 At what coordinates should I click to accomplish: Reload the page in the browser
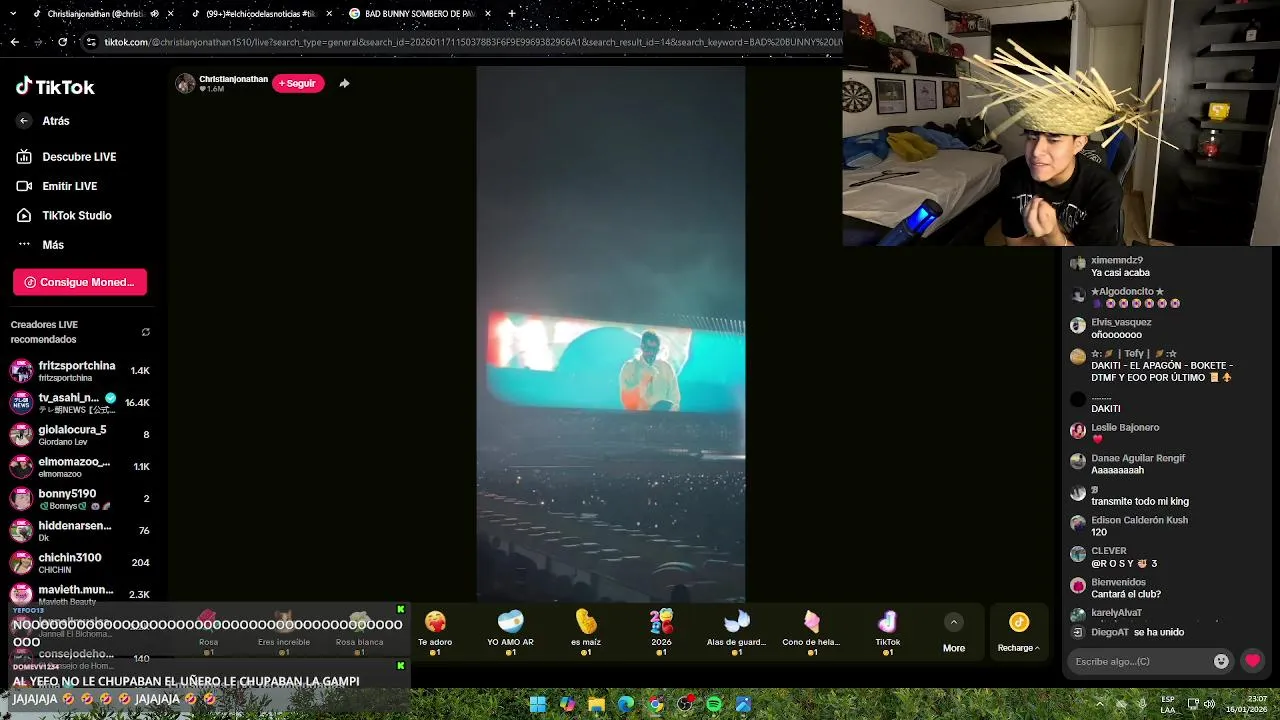(62, 42)
